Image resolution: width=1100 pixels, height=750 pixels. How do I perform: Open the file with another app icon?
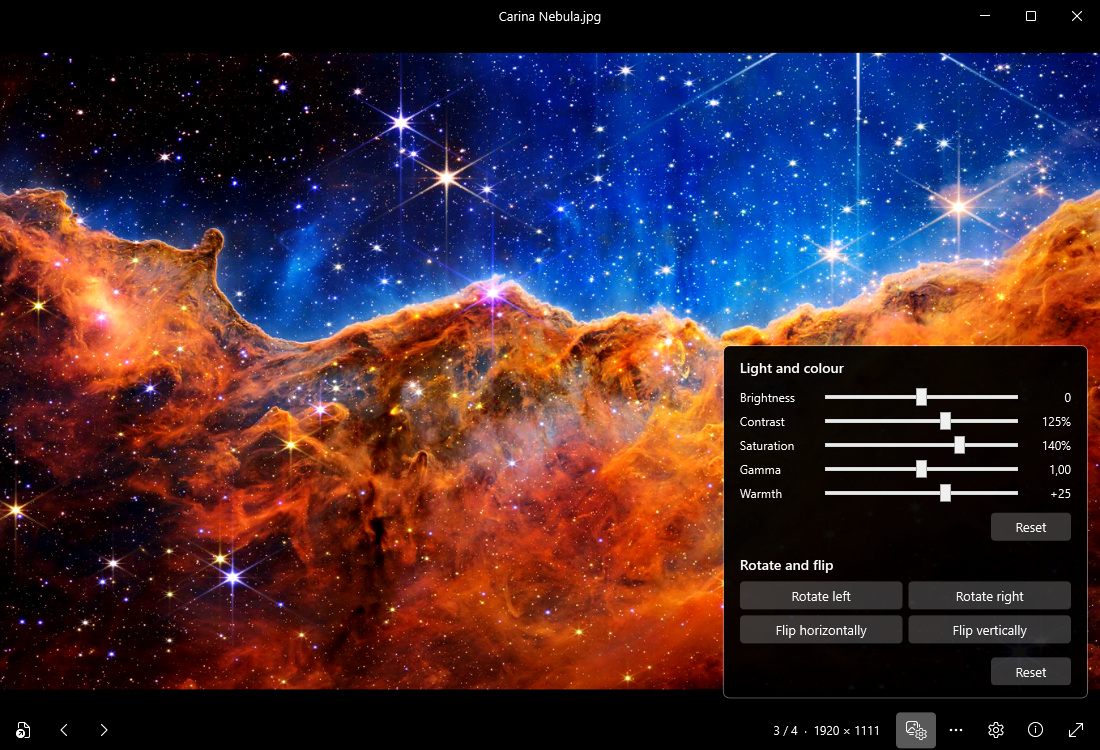click(x=23, y=730)
